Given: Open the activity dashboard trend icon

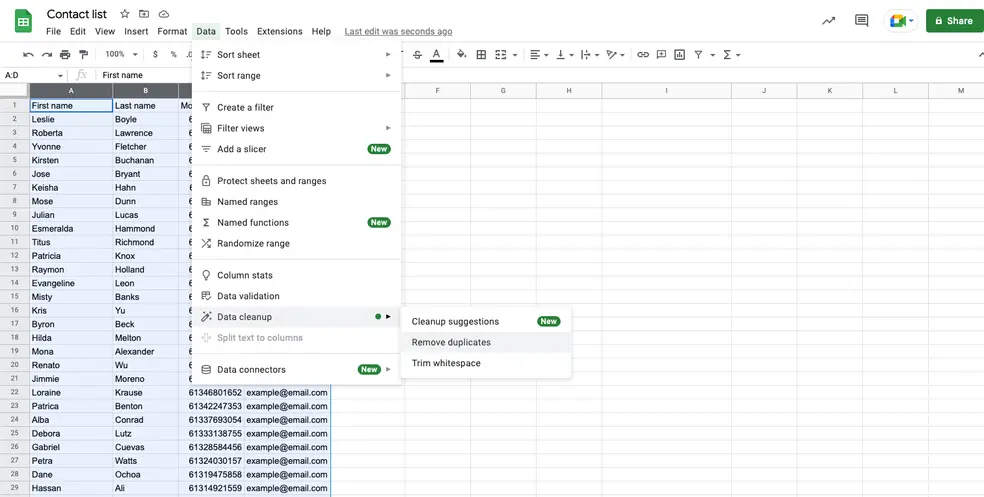Looking at the screenshot, I should point(829,21).
